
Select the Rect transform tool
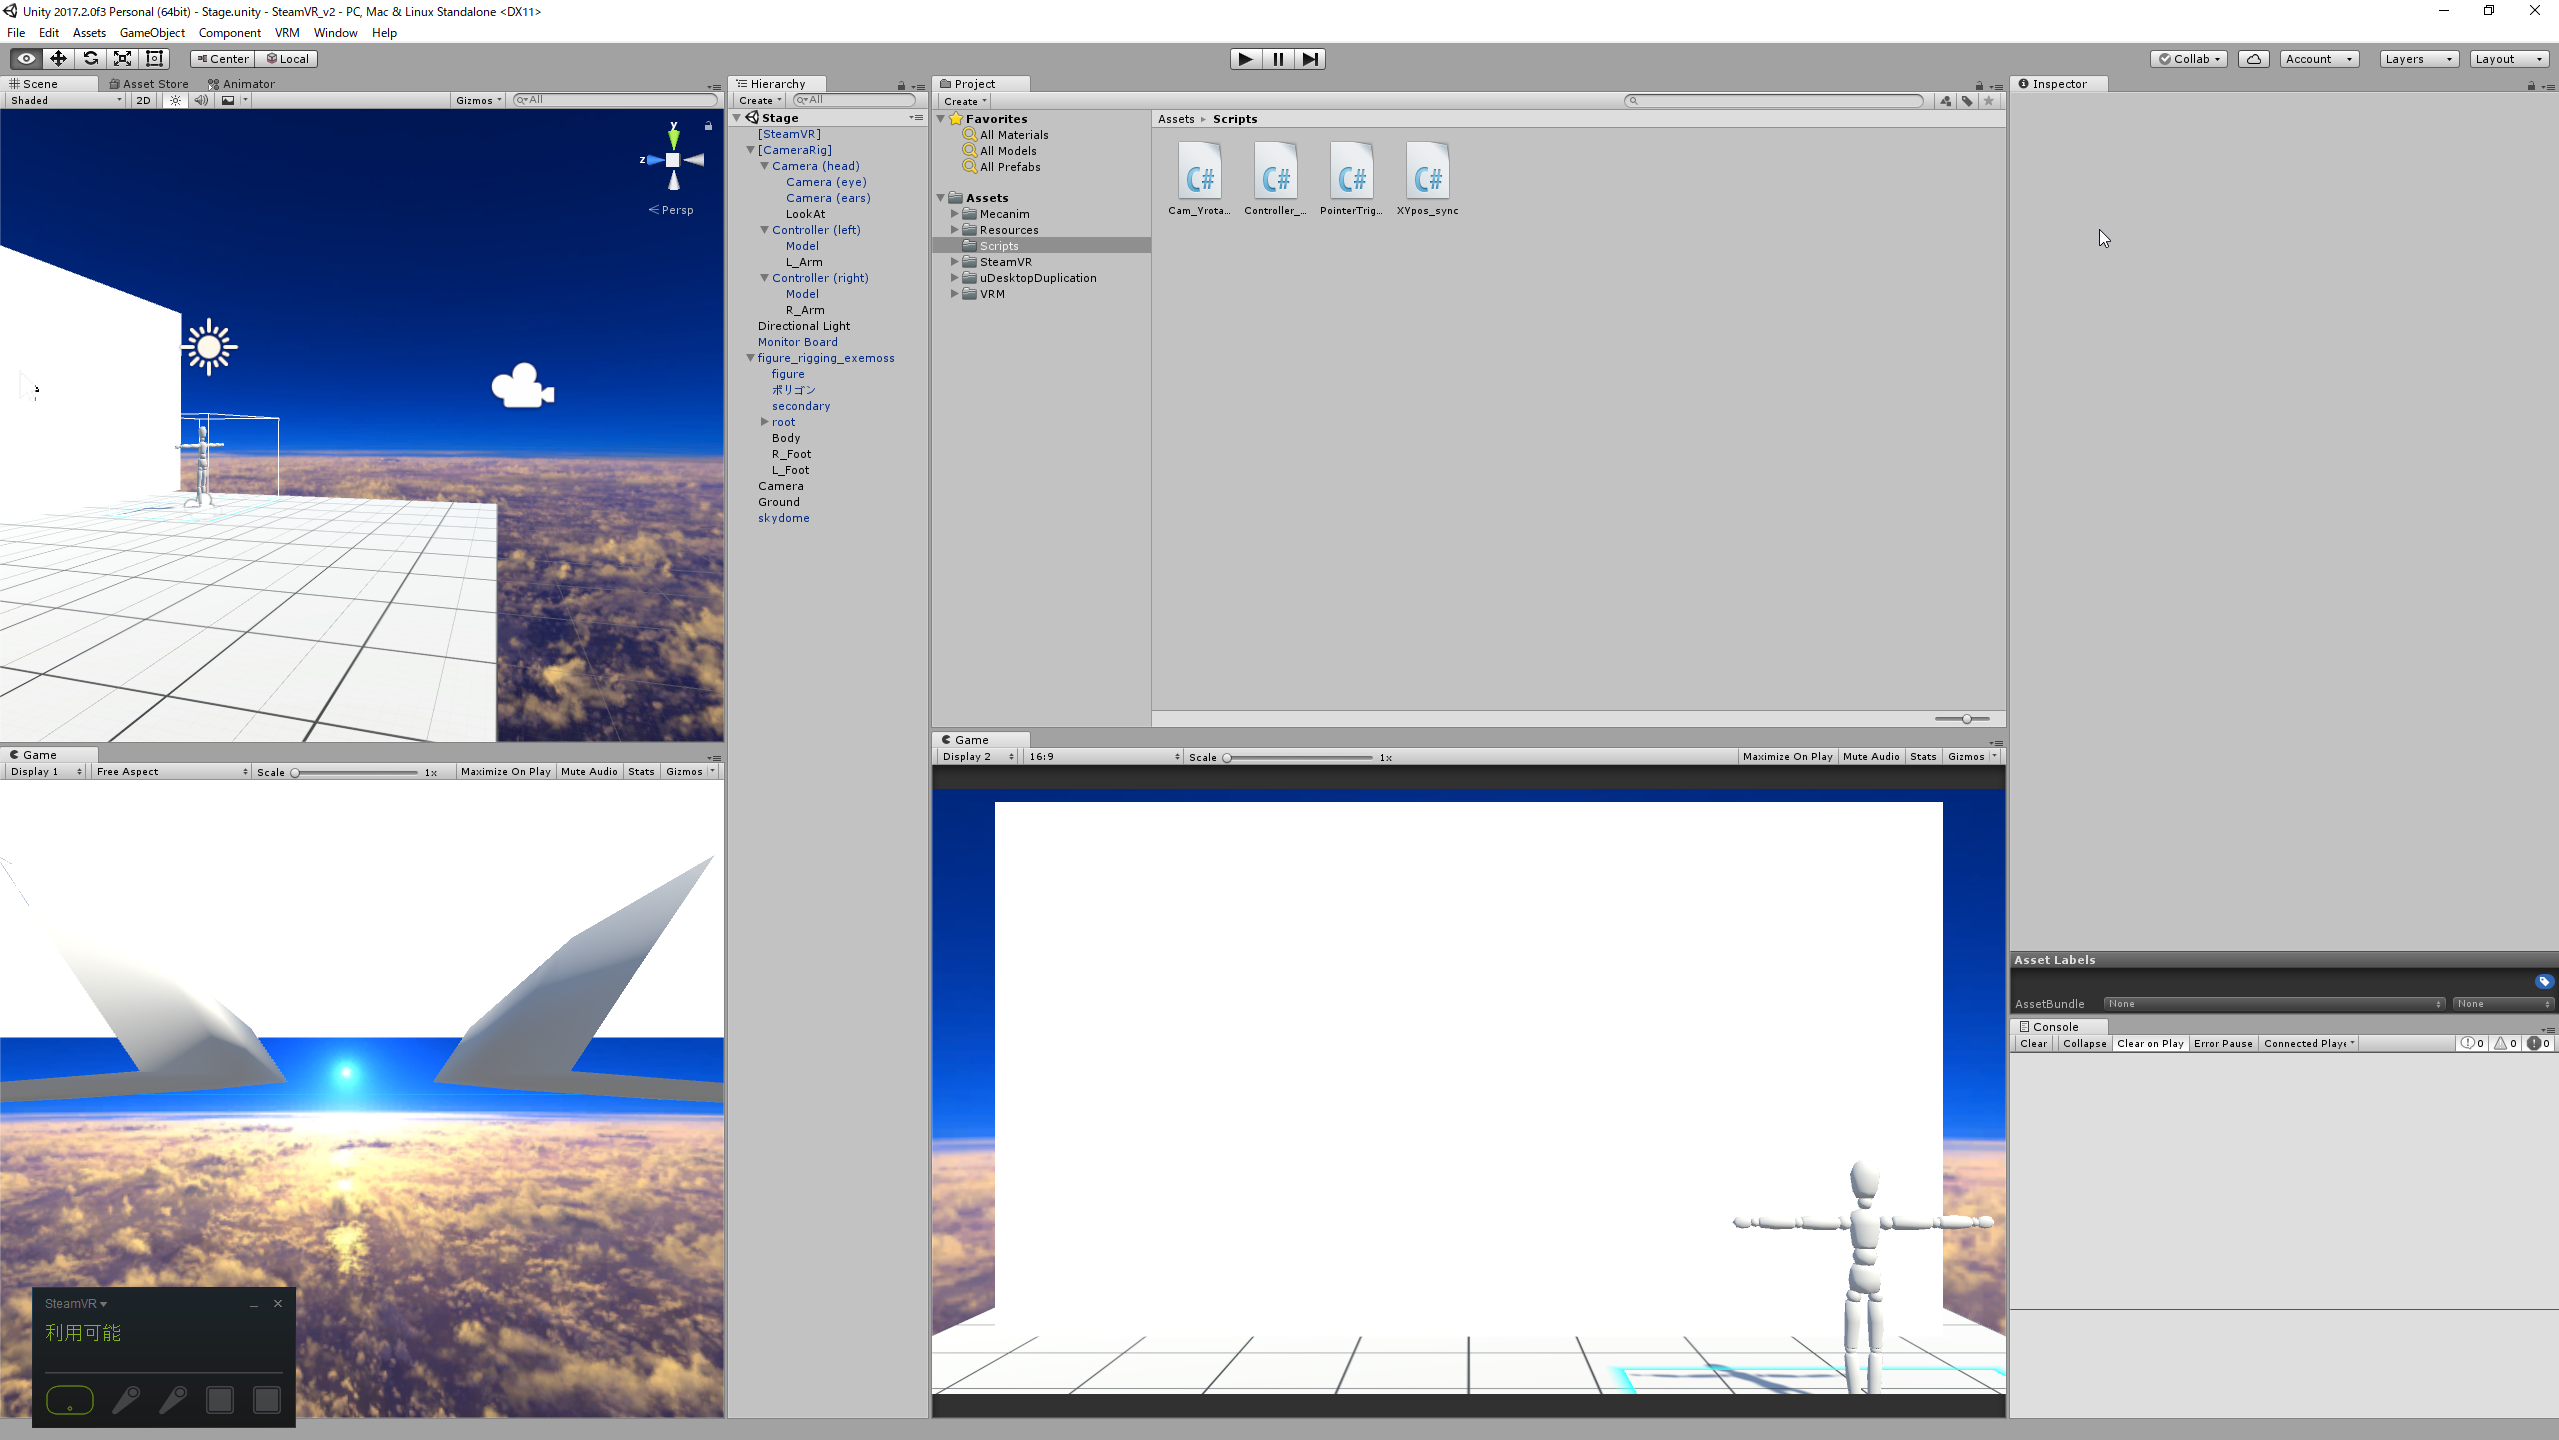click(154, 59)
